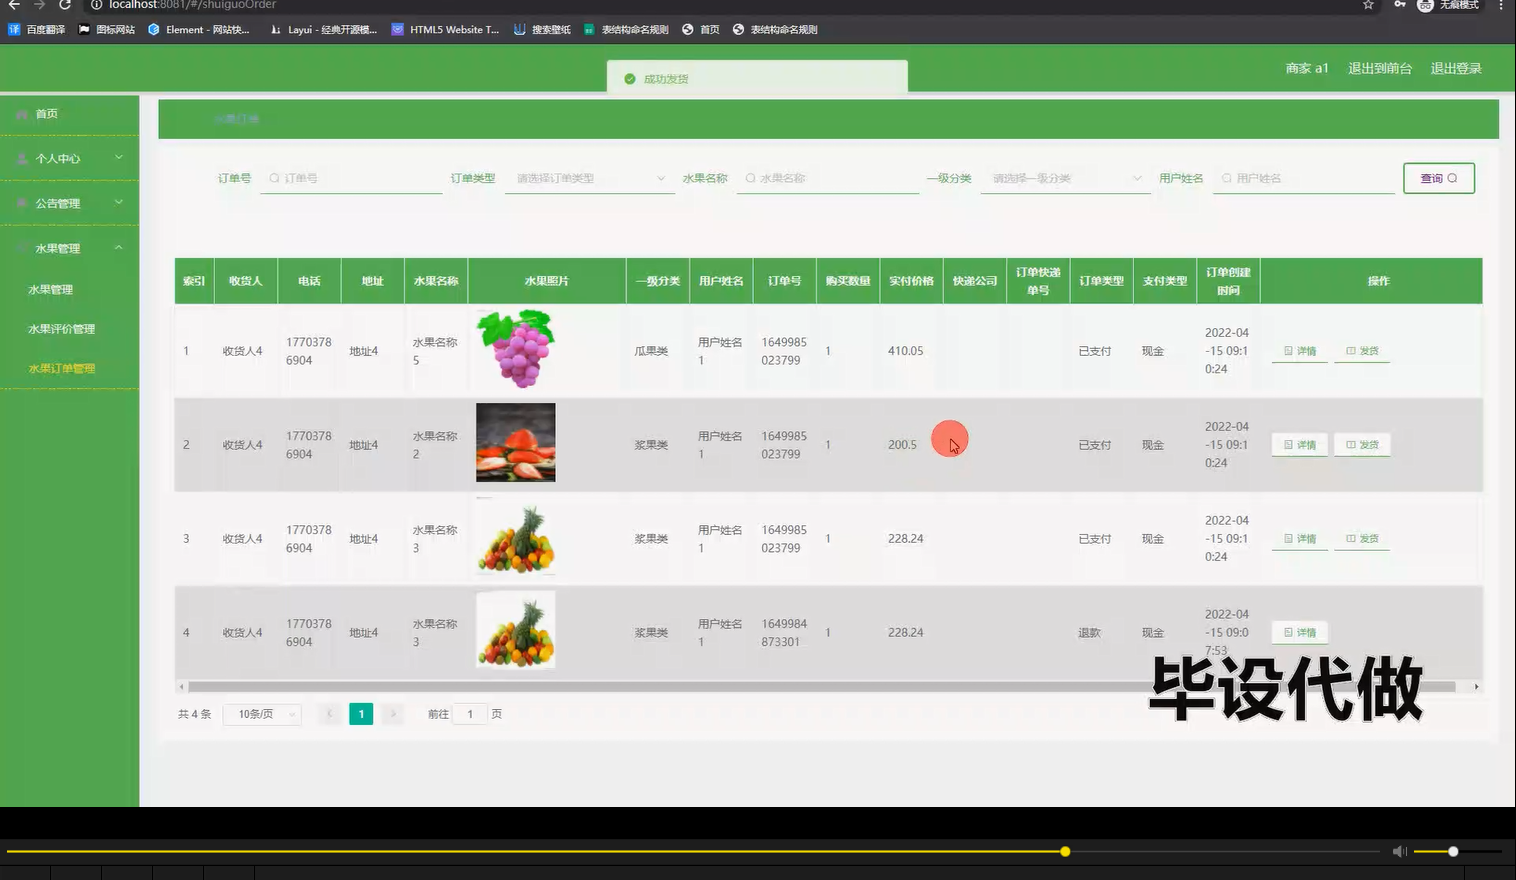This screenshot has width=1516, height=880.
Task: Open the 10条/页 page size dropdown
Action: coord(263,714)
